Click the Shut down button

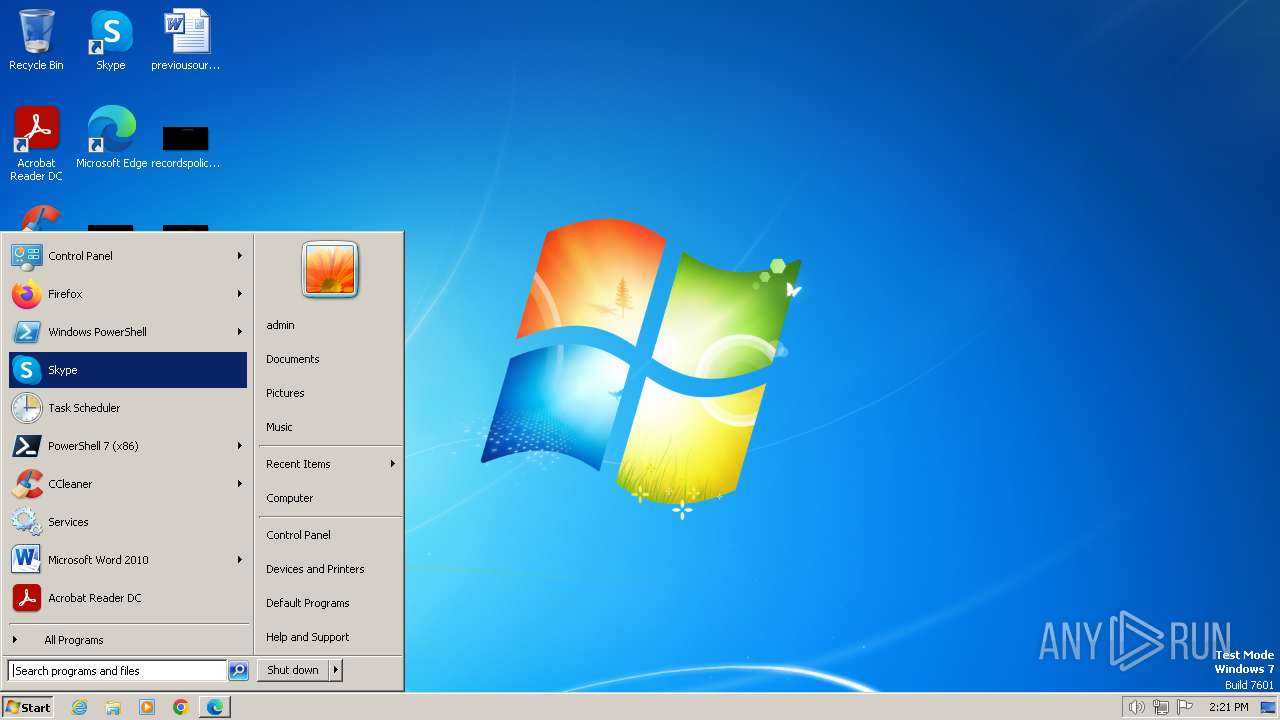[293, 670]
